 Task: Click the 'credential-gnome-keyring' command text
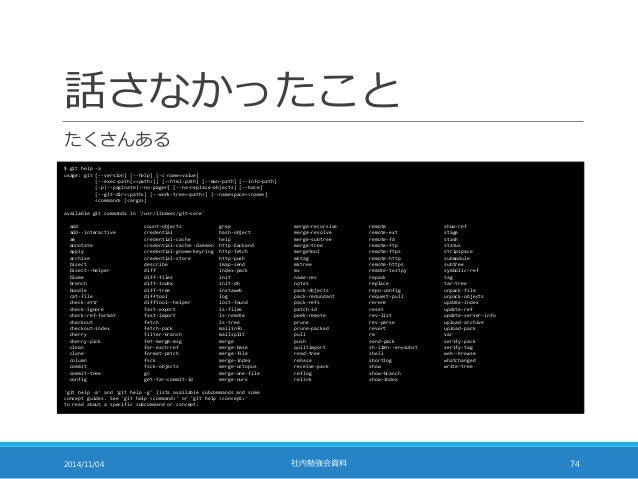[x=179, y=252]
